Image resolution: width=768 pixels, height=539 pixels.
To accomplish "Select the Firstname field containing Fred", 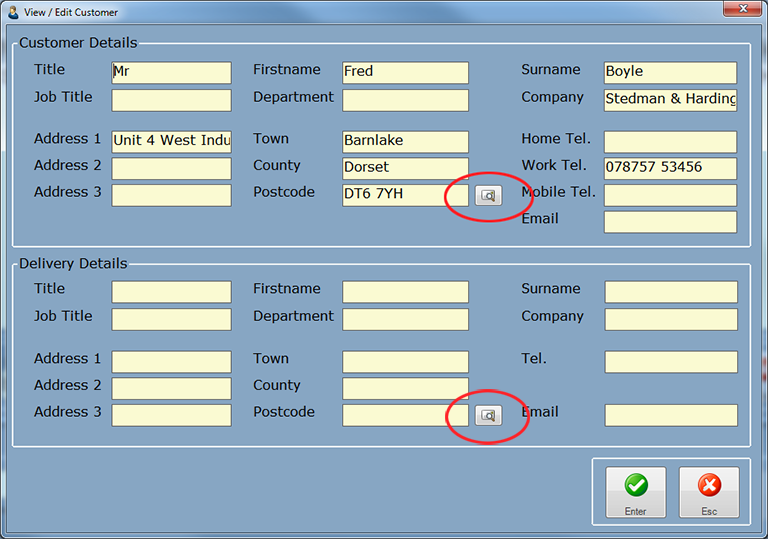I will pos(405,72).
